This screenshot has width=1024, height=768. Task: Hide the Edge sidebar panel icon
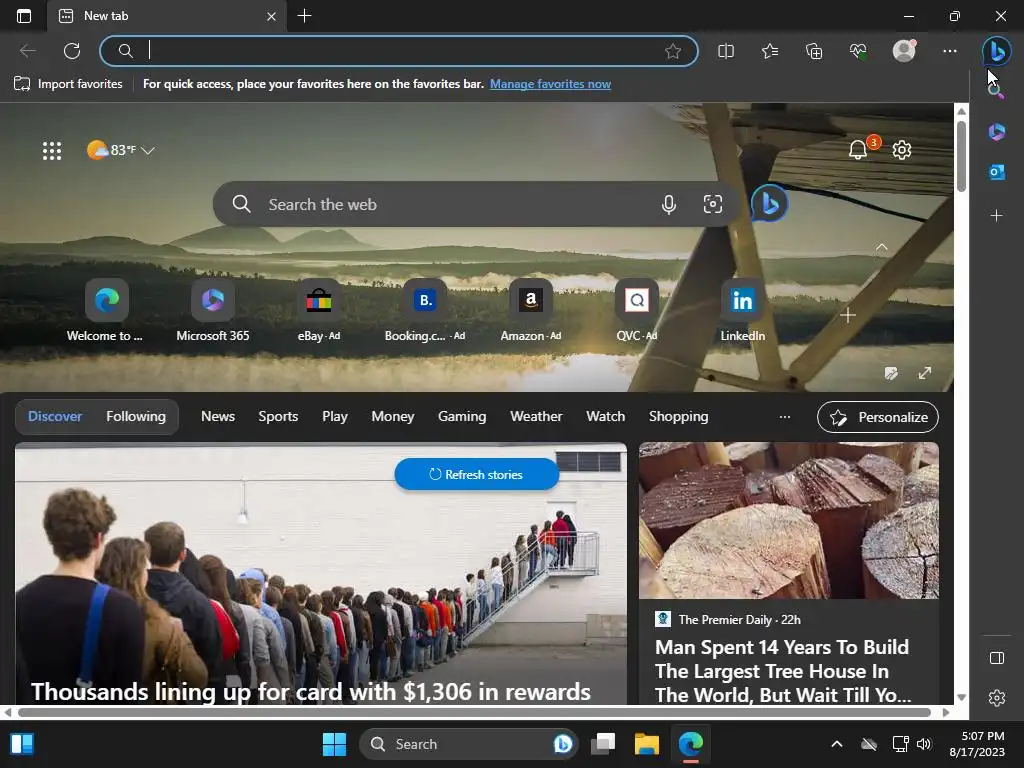click(x=997, y=658)
